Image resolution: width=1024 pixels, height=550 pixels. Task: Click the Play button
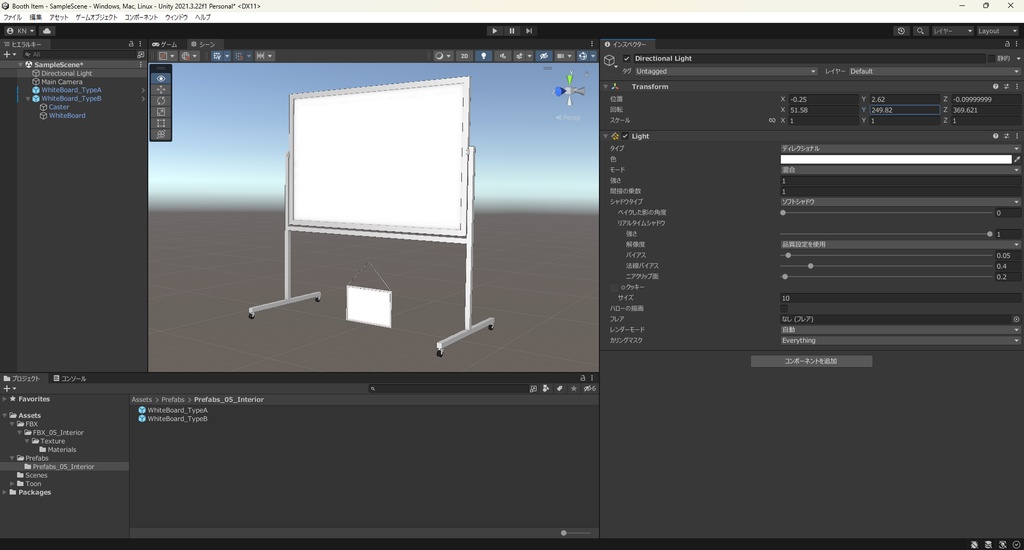tap(494, 31)
